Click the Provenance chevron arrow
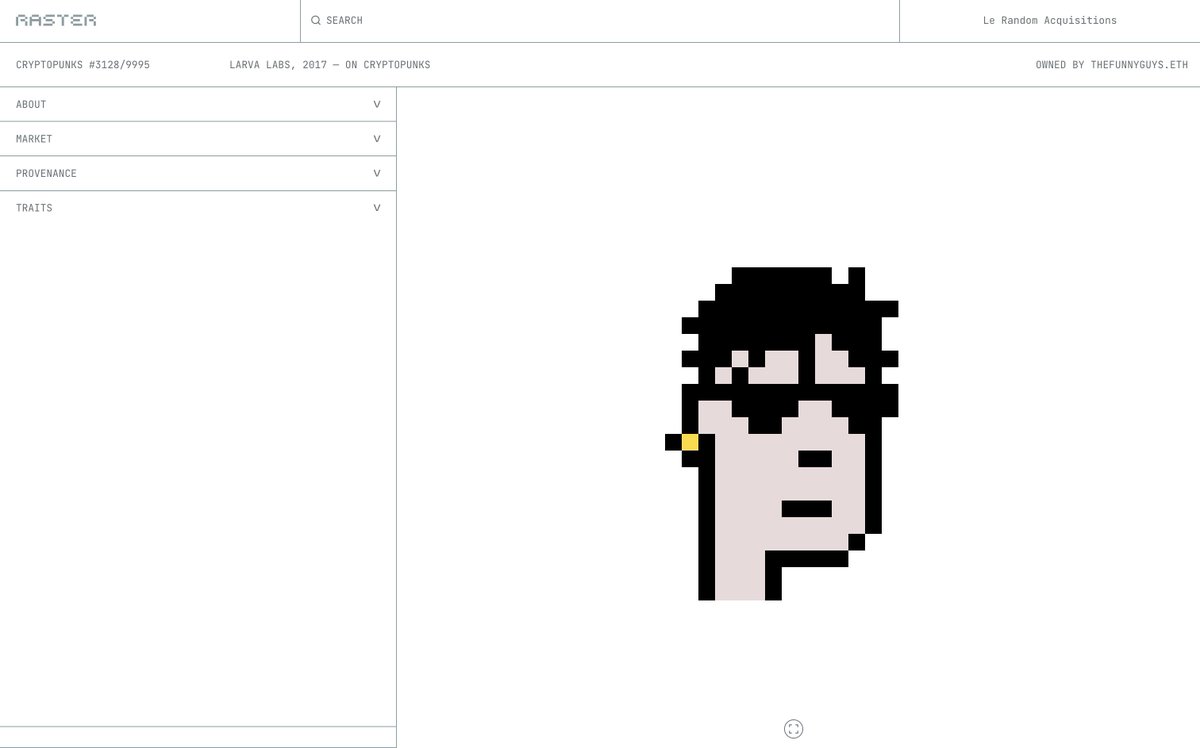Screen dimensions: 1200x748 click(x=377, y=173)
